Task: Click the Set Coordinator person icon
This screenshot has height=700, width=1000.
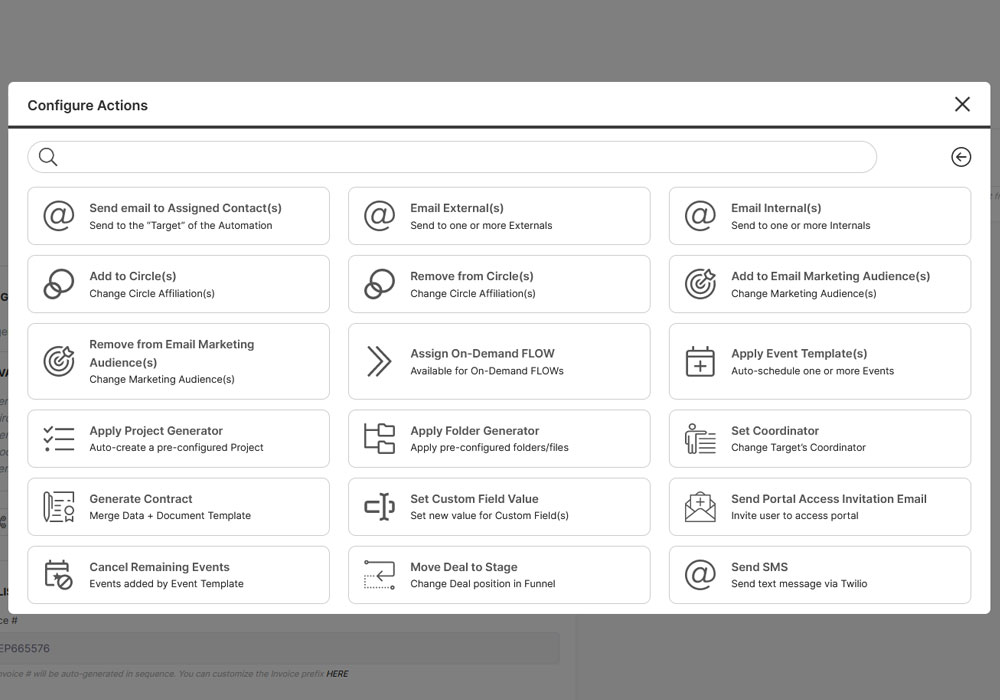Action: [x=700, y=438]
